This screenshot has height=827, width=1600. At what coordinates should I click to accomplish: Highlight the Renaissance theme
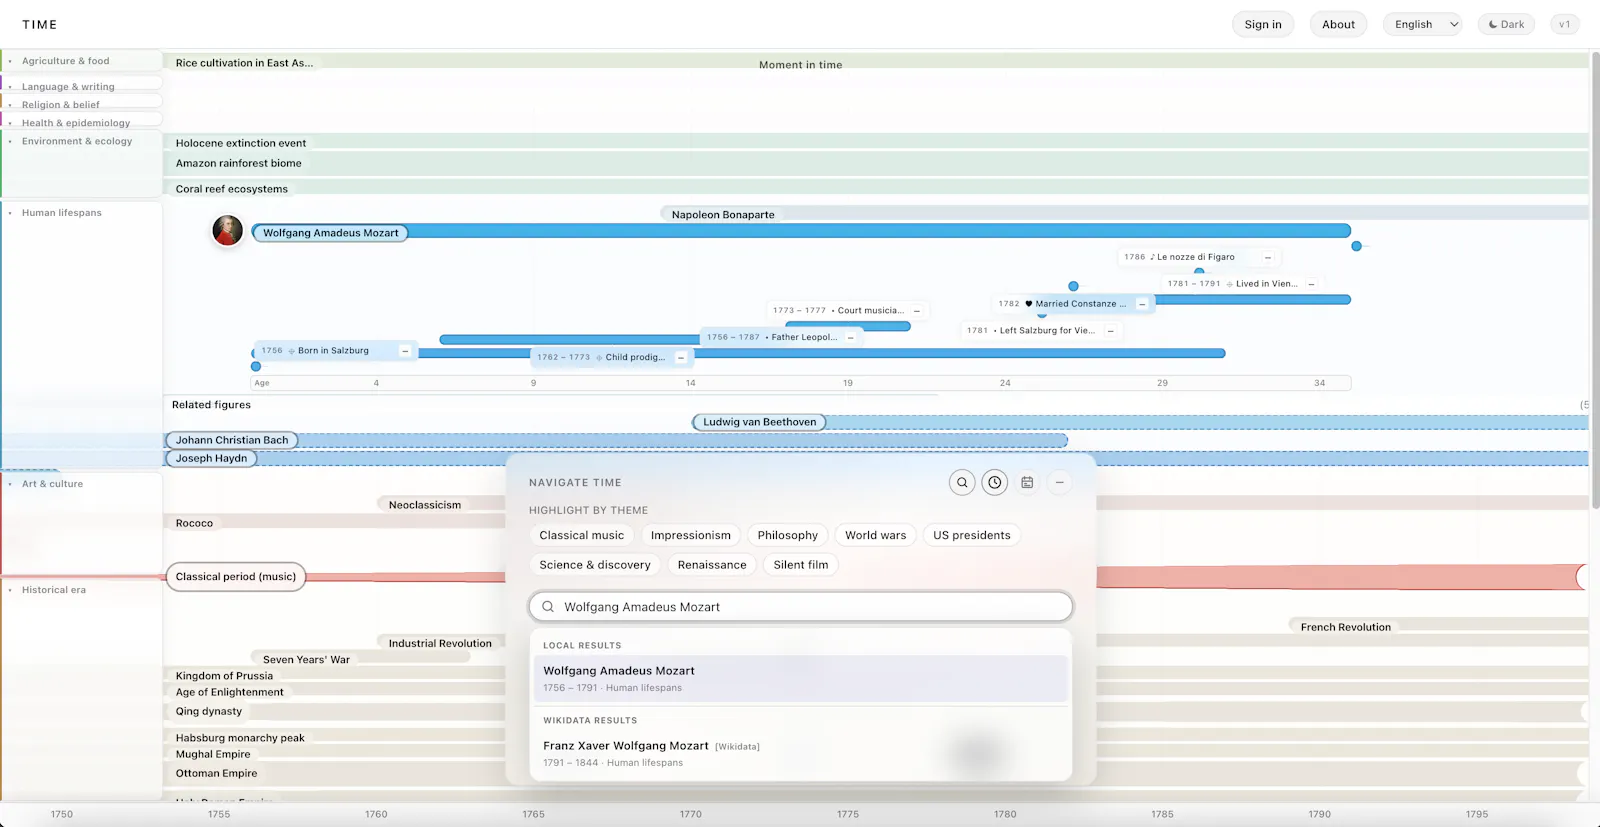(x=712, y=565)
